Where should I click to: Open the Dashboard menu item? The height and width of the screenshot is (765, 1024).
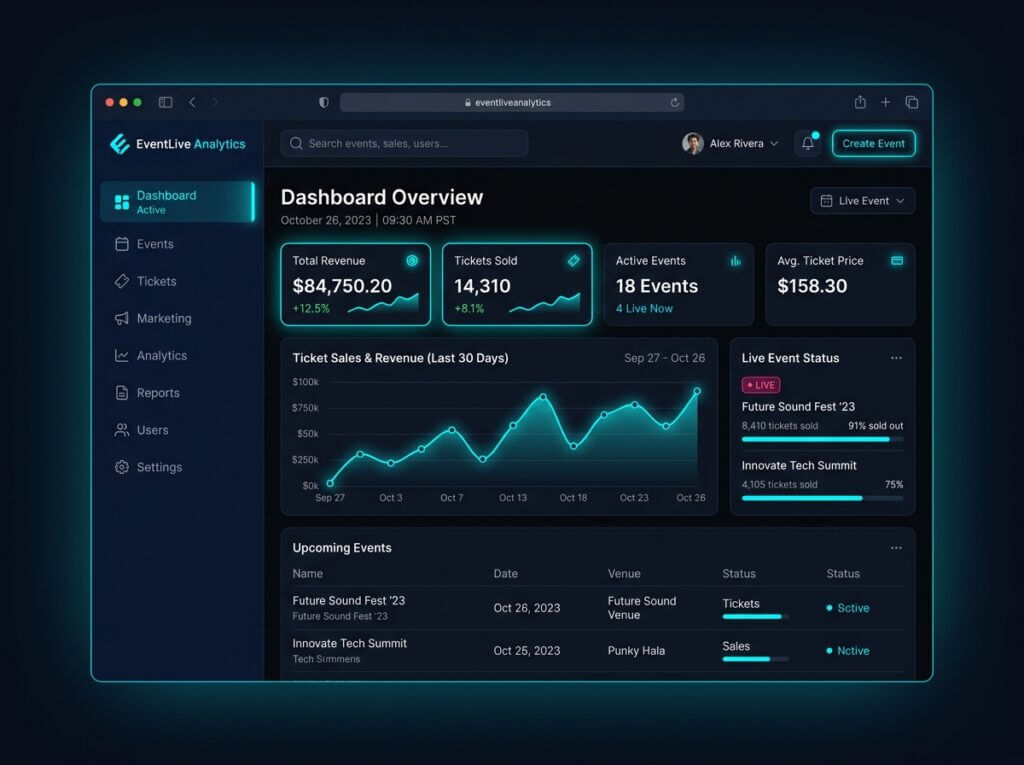pos(178,202)
